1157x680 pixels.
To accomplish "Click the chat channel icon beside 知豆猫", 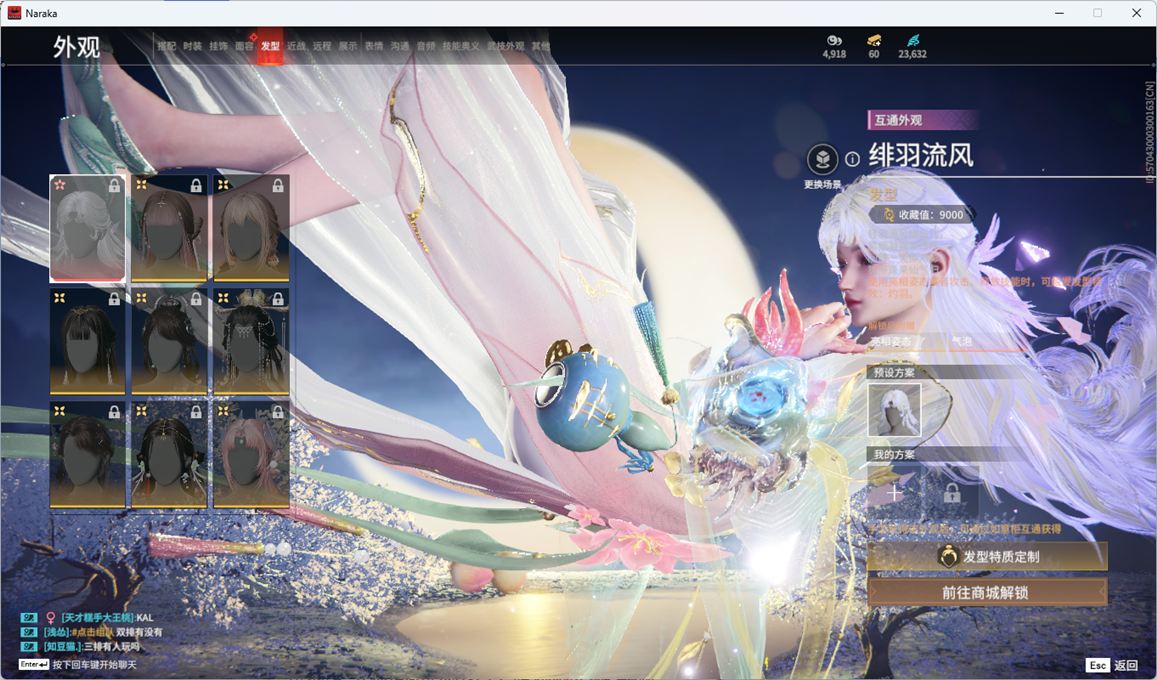I will pyautogui.click(x=29, y=647).
